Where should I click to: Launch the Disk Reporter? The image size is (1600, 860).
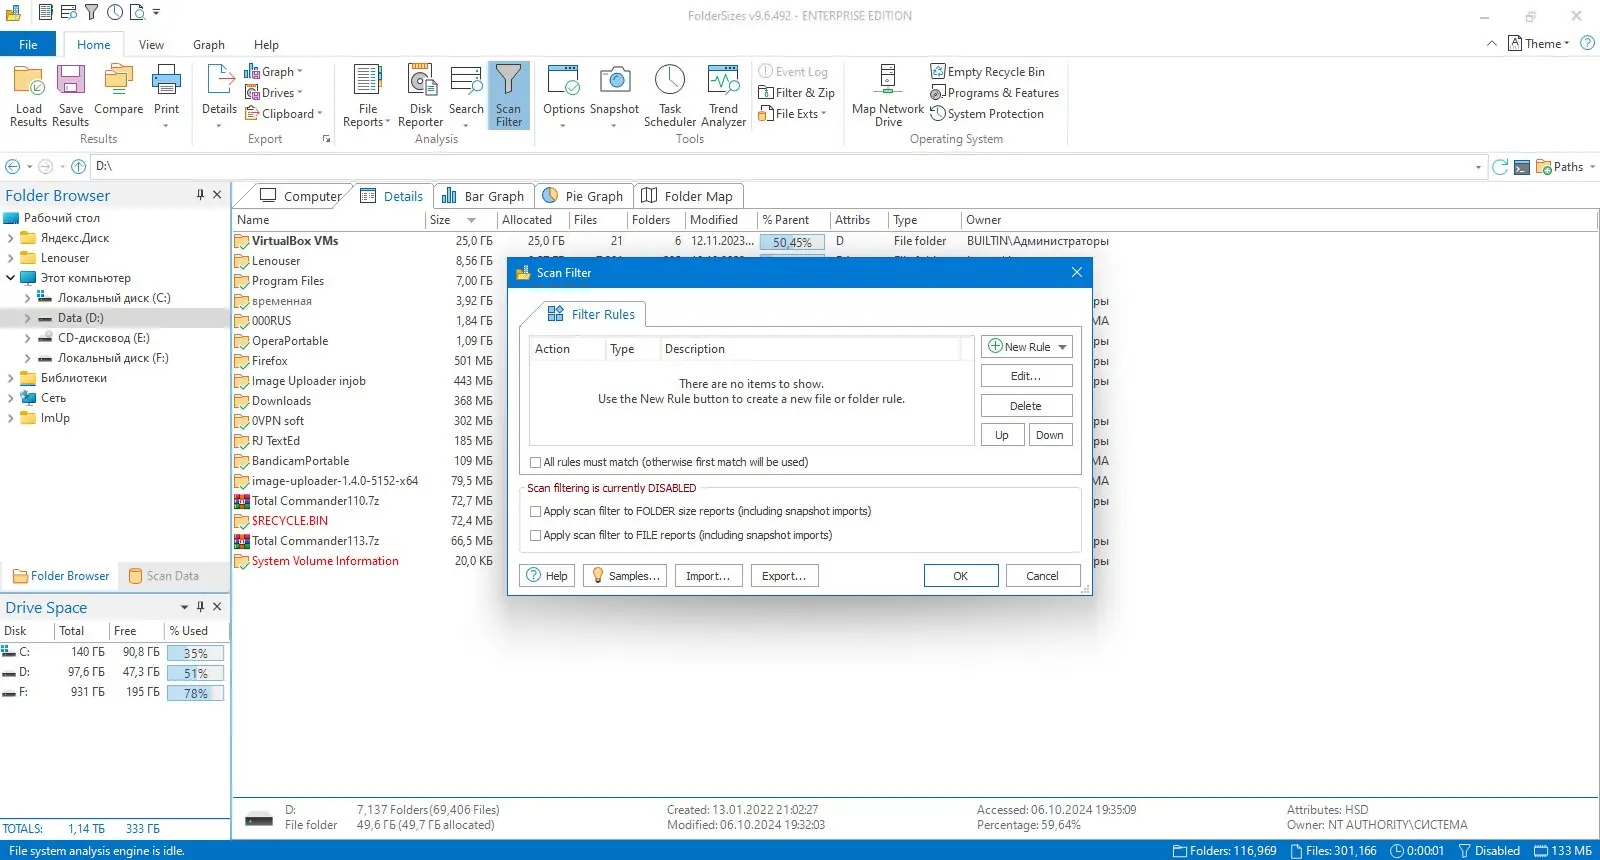[x=420, y=96]
